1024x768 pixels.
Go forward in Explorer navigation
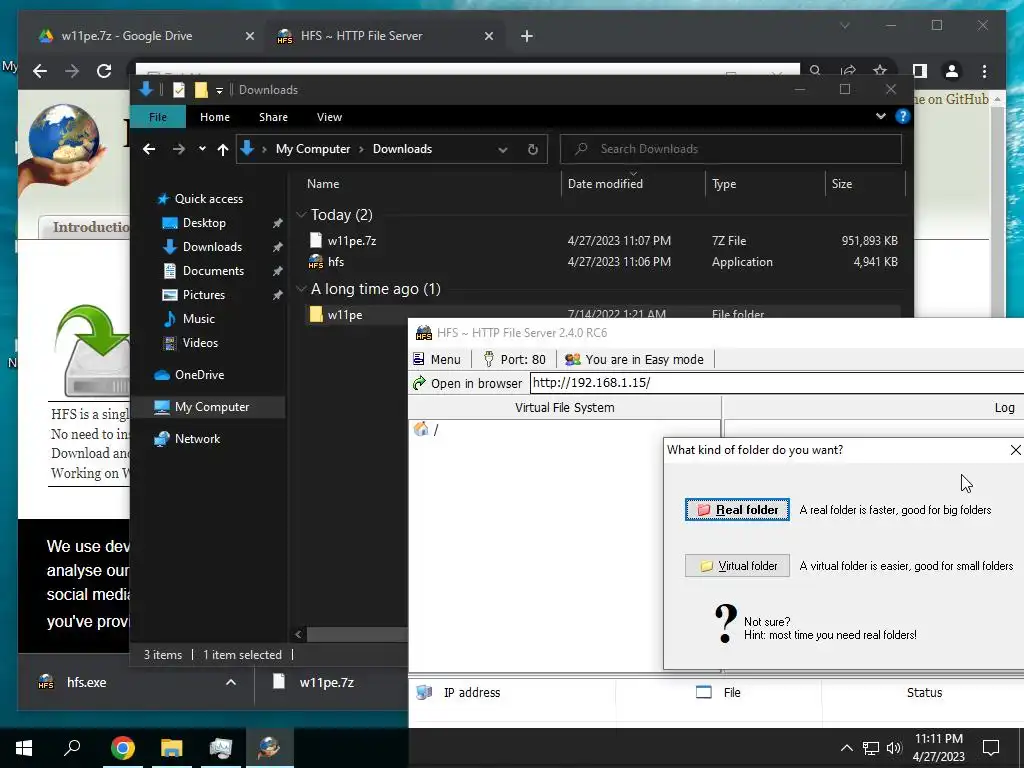pos(178,149)
